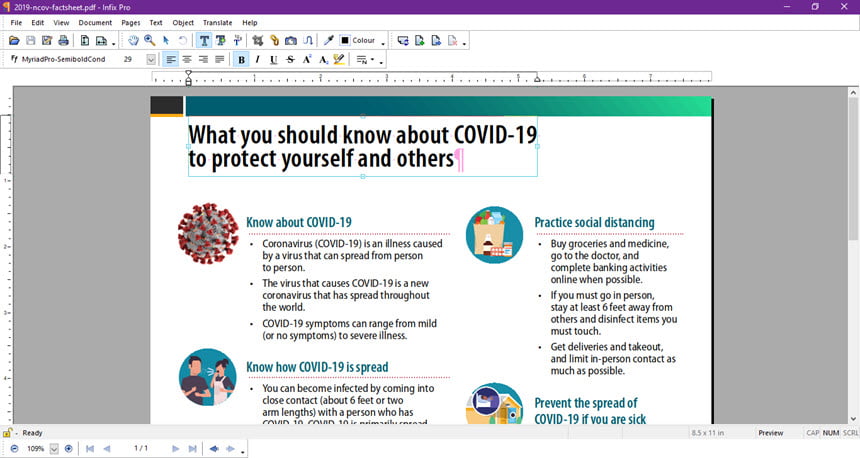This screenshot has width=860, height=458.
Task: Click the 'Practice social distancing' heading
Action: (595, 222)
